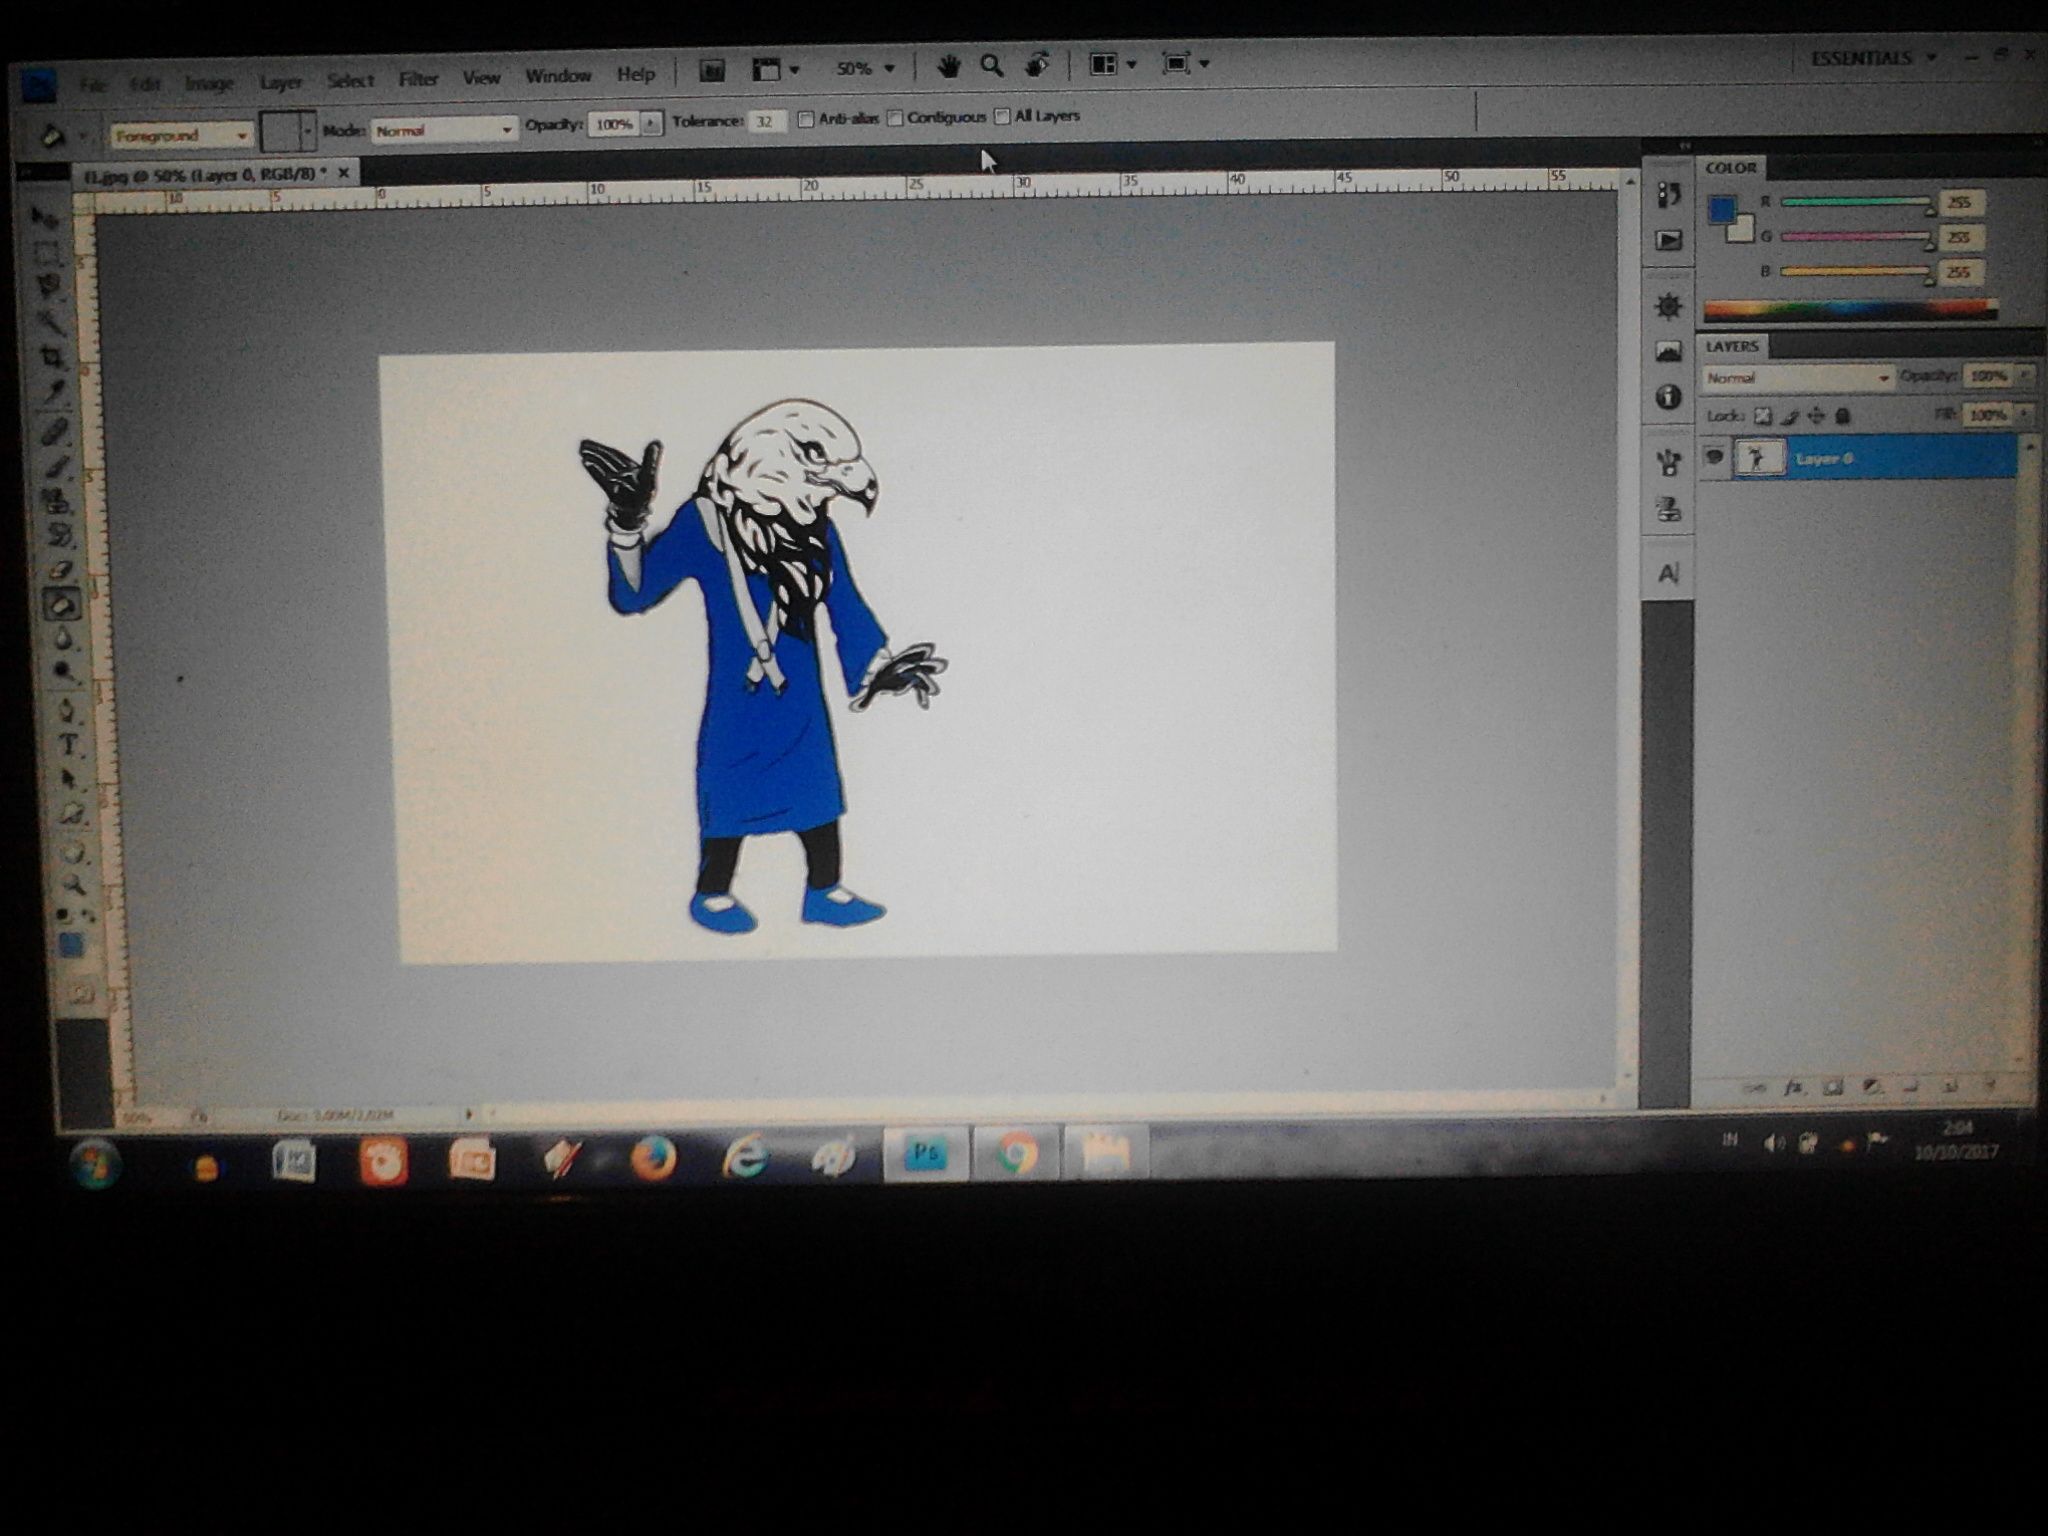Screen dimensions: 2048x1536
Task: Open the Masks panel icon
Action: coord(1668,352)
